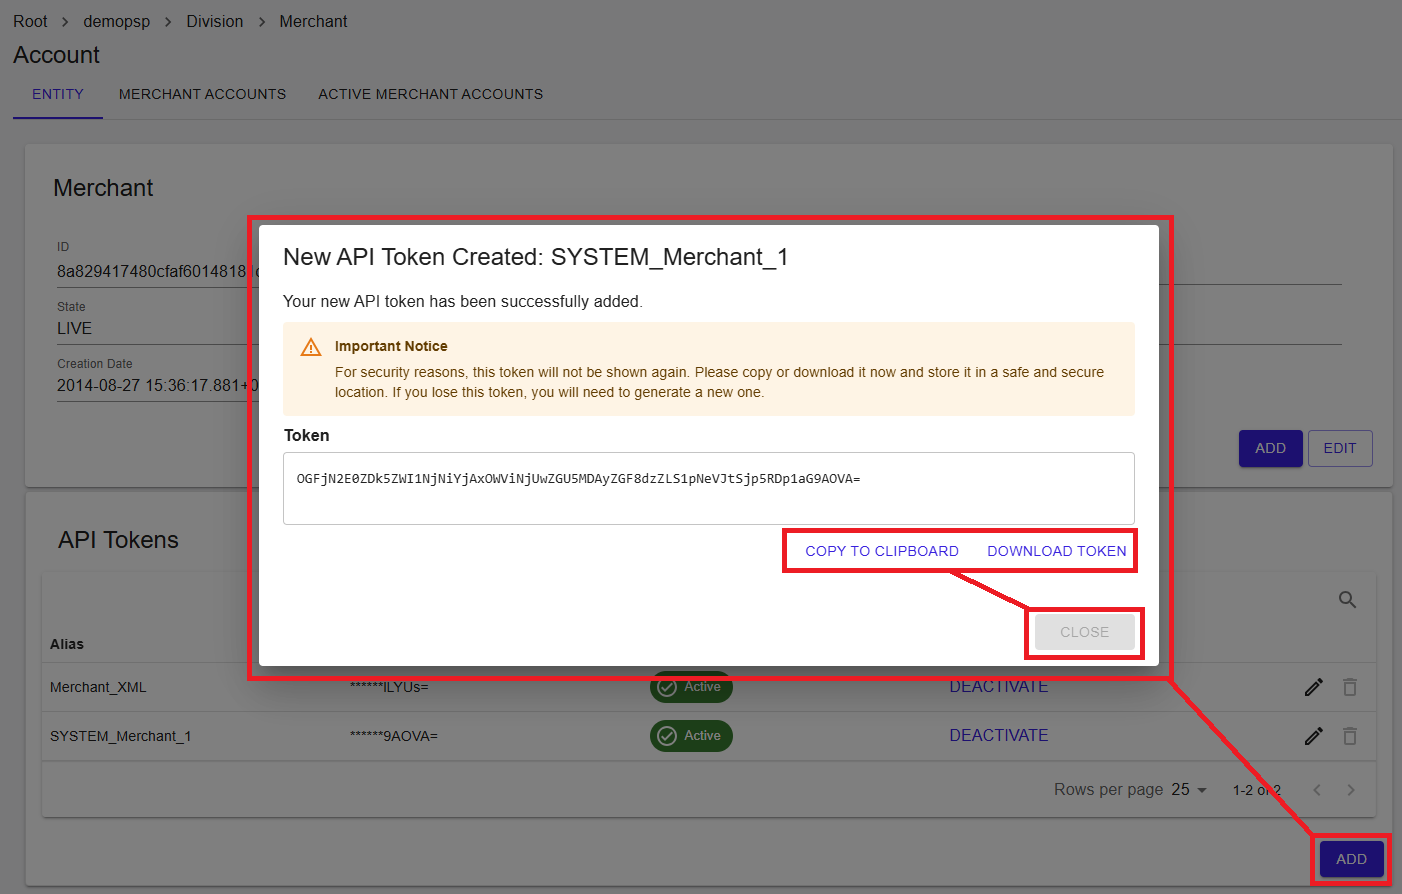Click inside the Token text field
1402x894 pixels.
click(709, 488)
